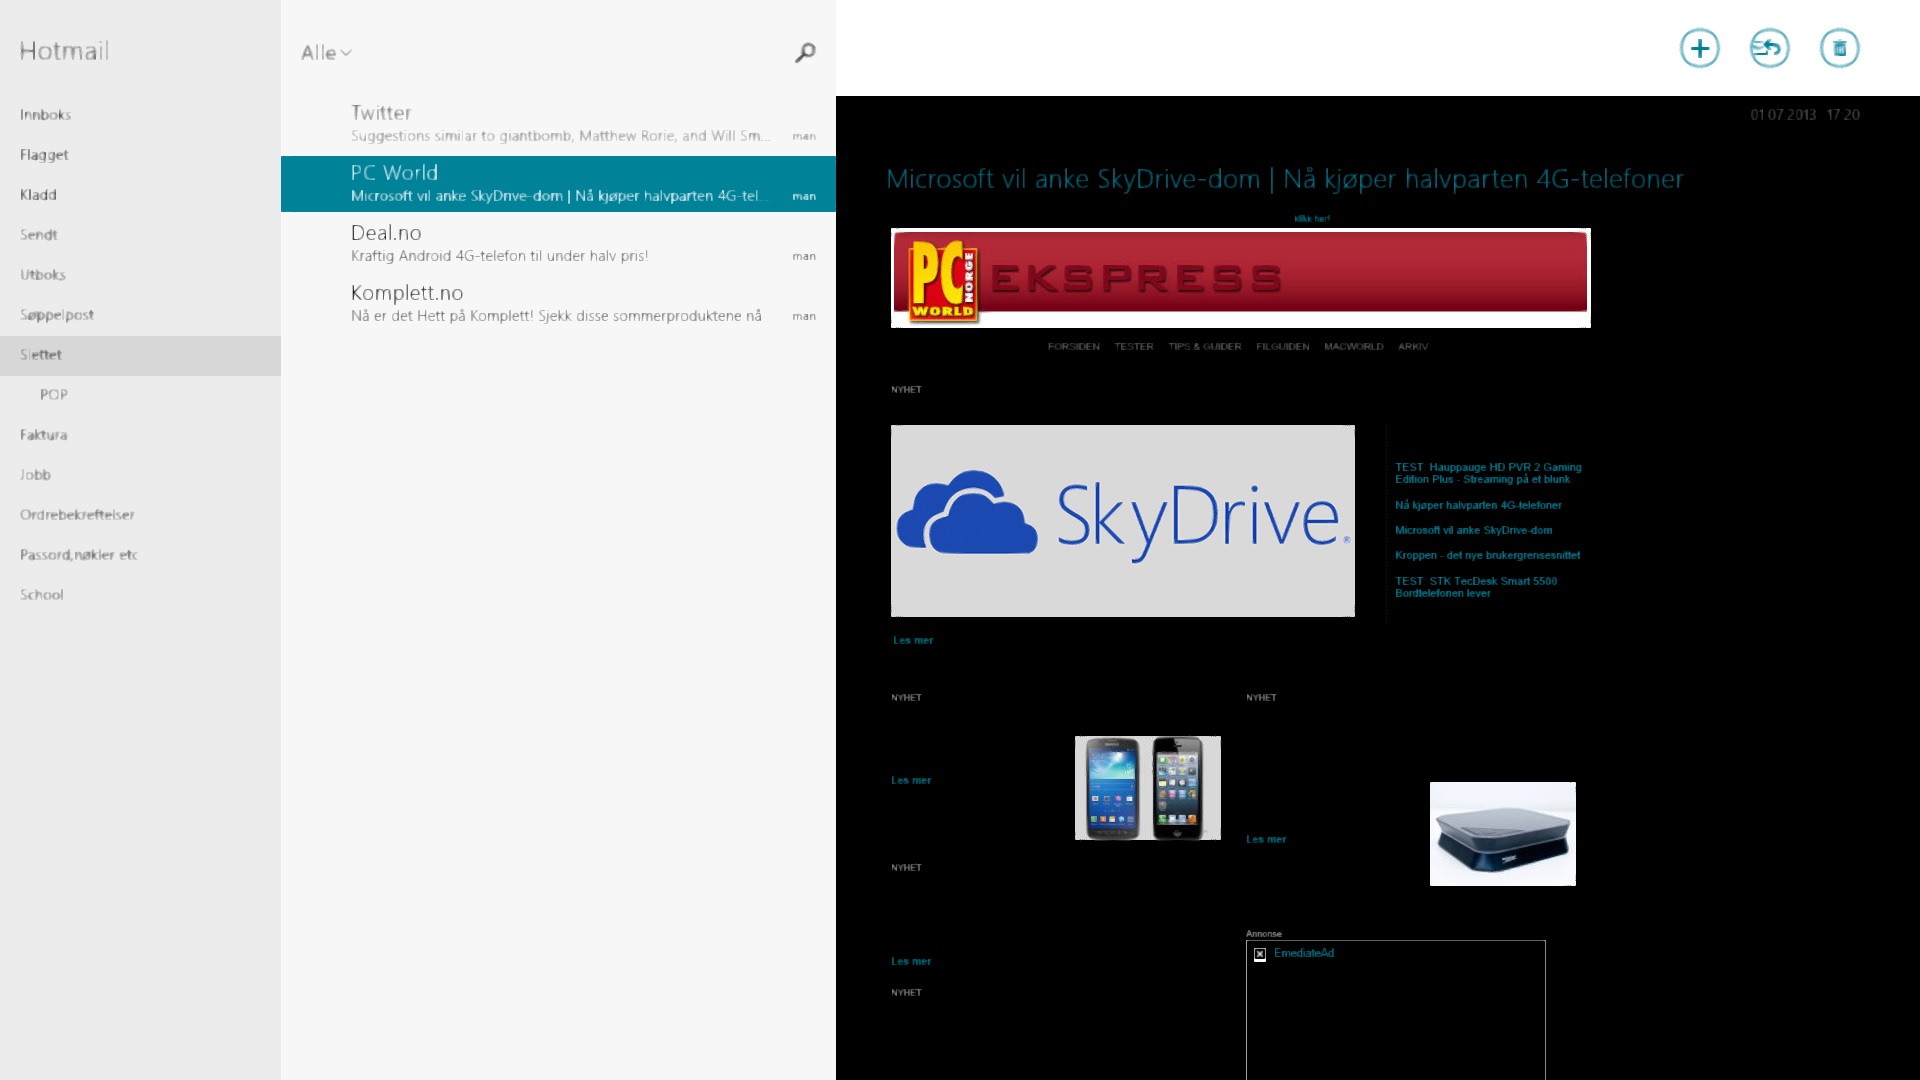Click the new mail plus icon
Image resolution: width=1920 pixels, height=1080 pixels.
(1699, 48)
